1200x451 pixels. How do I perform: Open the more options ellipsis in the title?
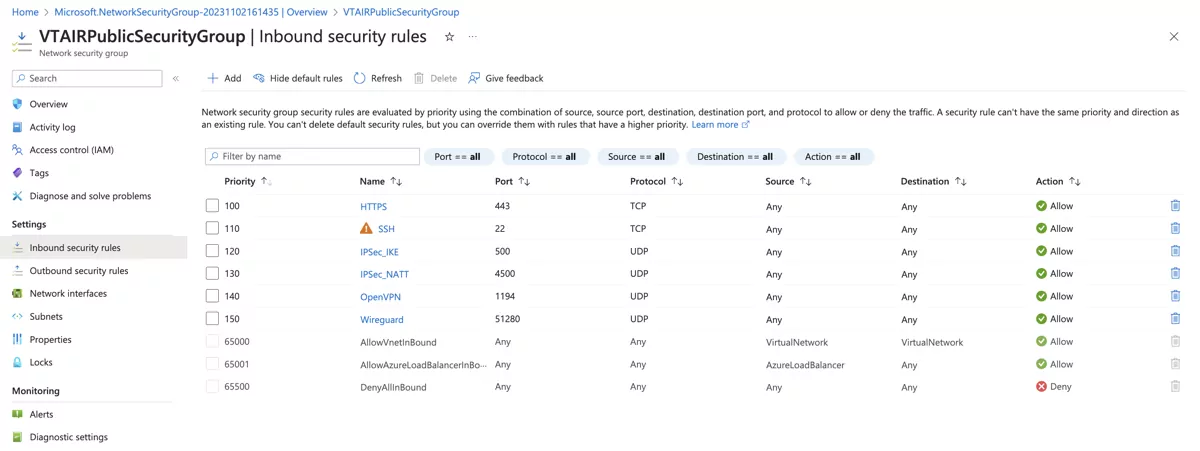(473, 37)
